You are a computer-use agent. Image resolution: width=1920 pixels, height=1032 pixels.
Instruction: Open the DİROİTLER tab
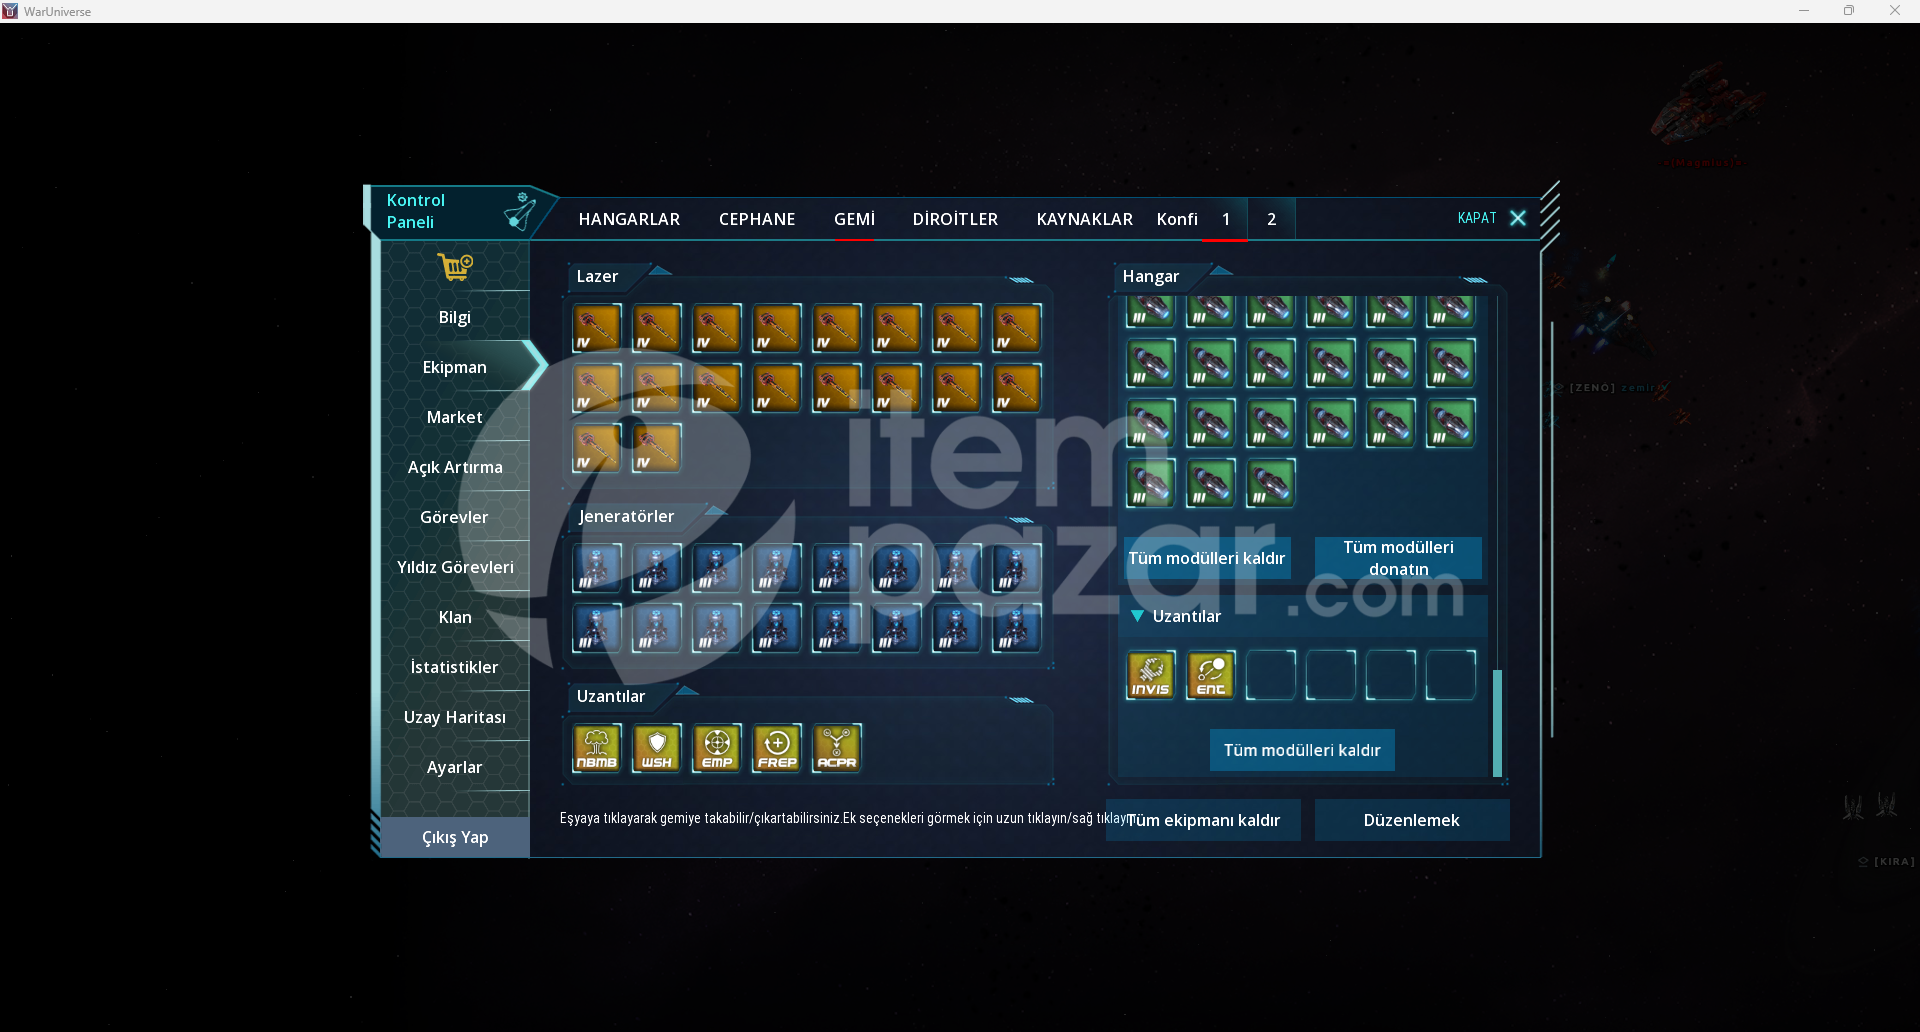[x=955, y=219]
